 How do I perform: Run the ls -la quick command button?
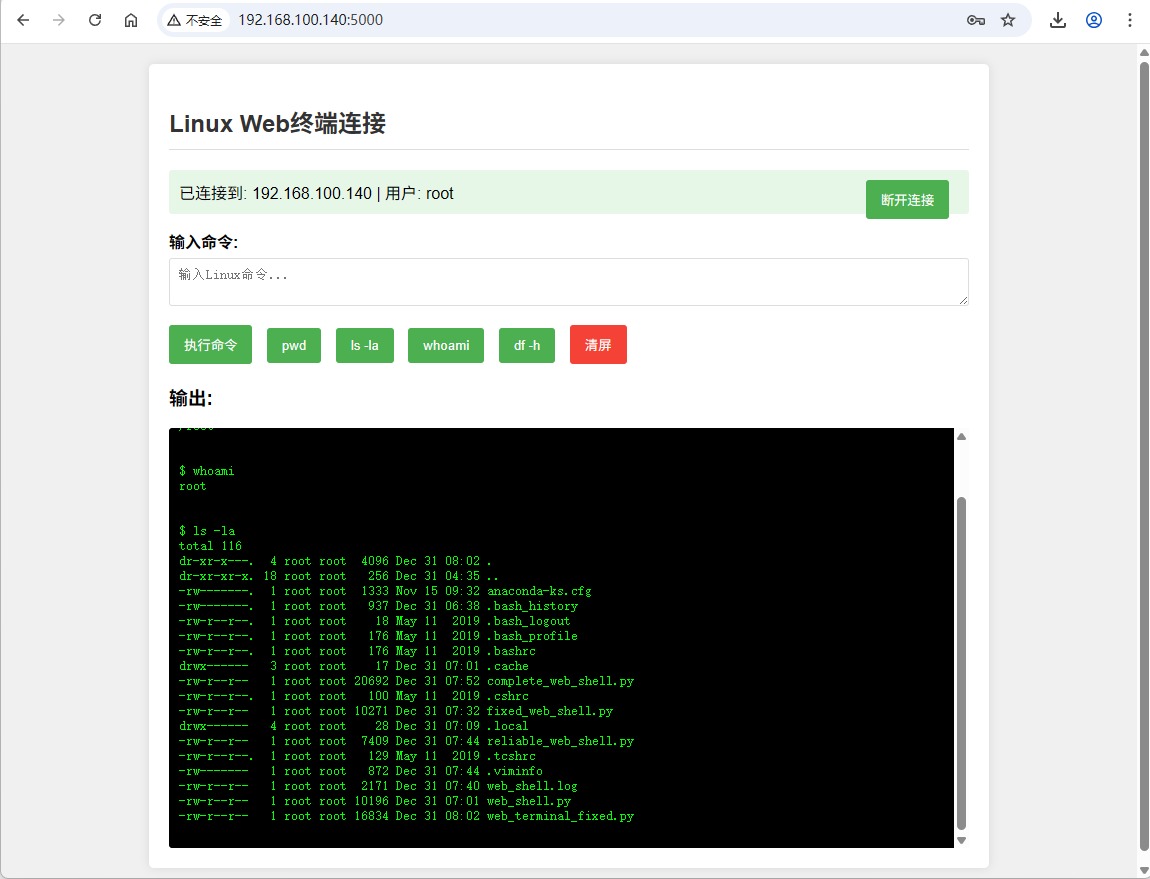[x=365, y=345]
